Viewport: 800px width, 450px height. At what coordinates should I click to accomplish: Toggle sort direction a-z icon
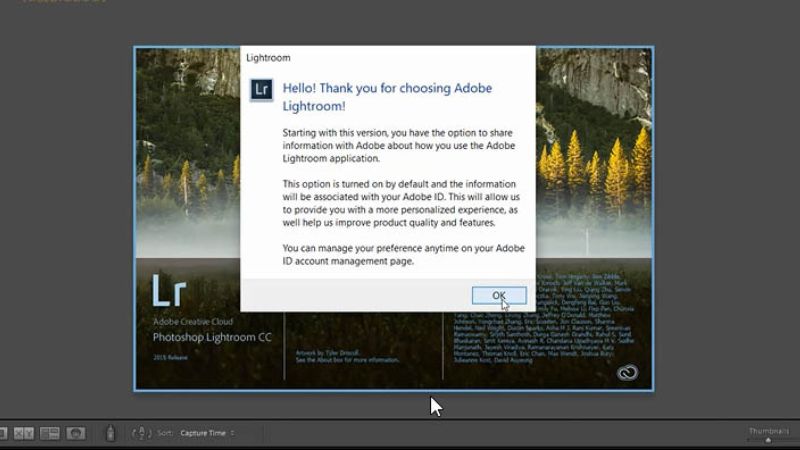point(141,433)
